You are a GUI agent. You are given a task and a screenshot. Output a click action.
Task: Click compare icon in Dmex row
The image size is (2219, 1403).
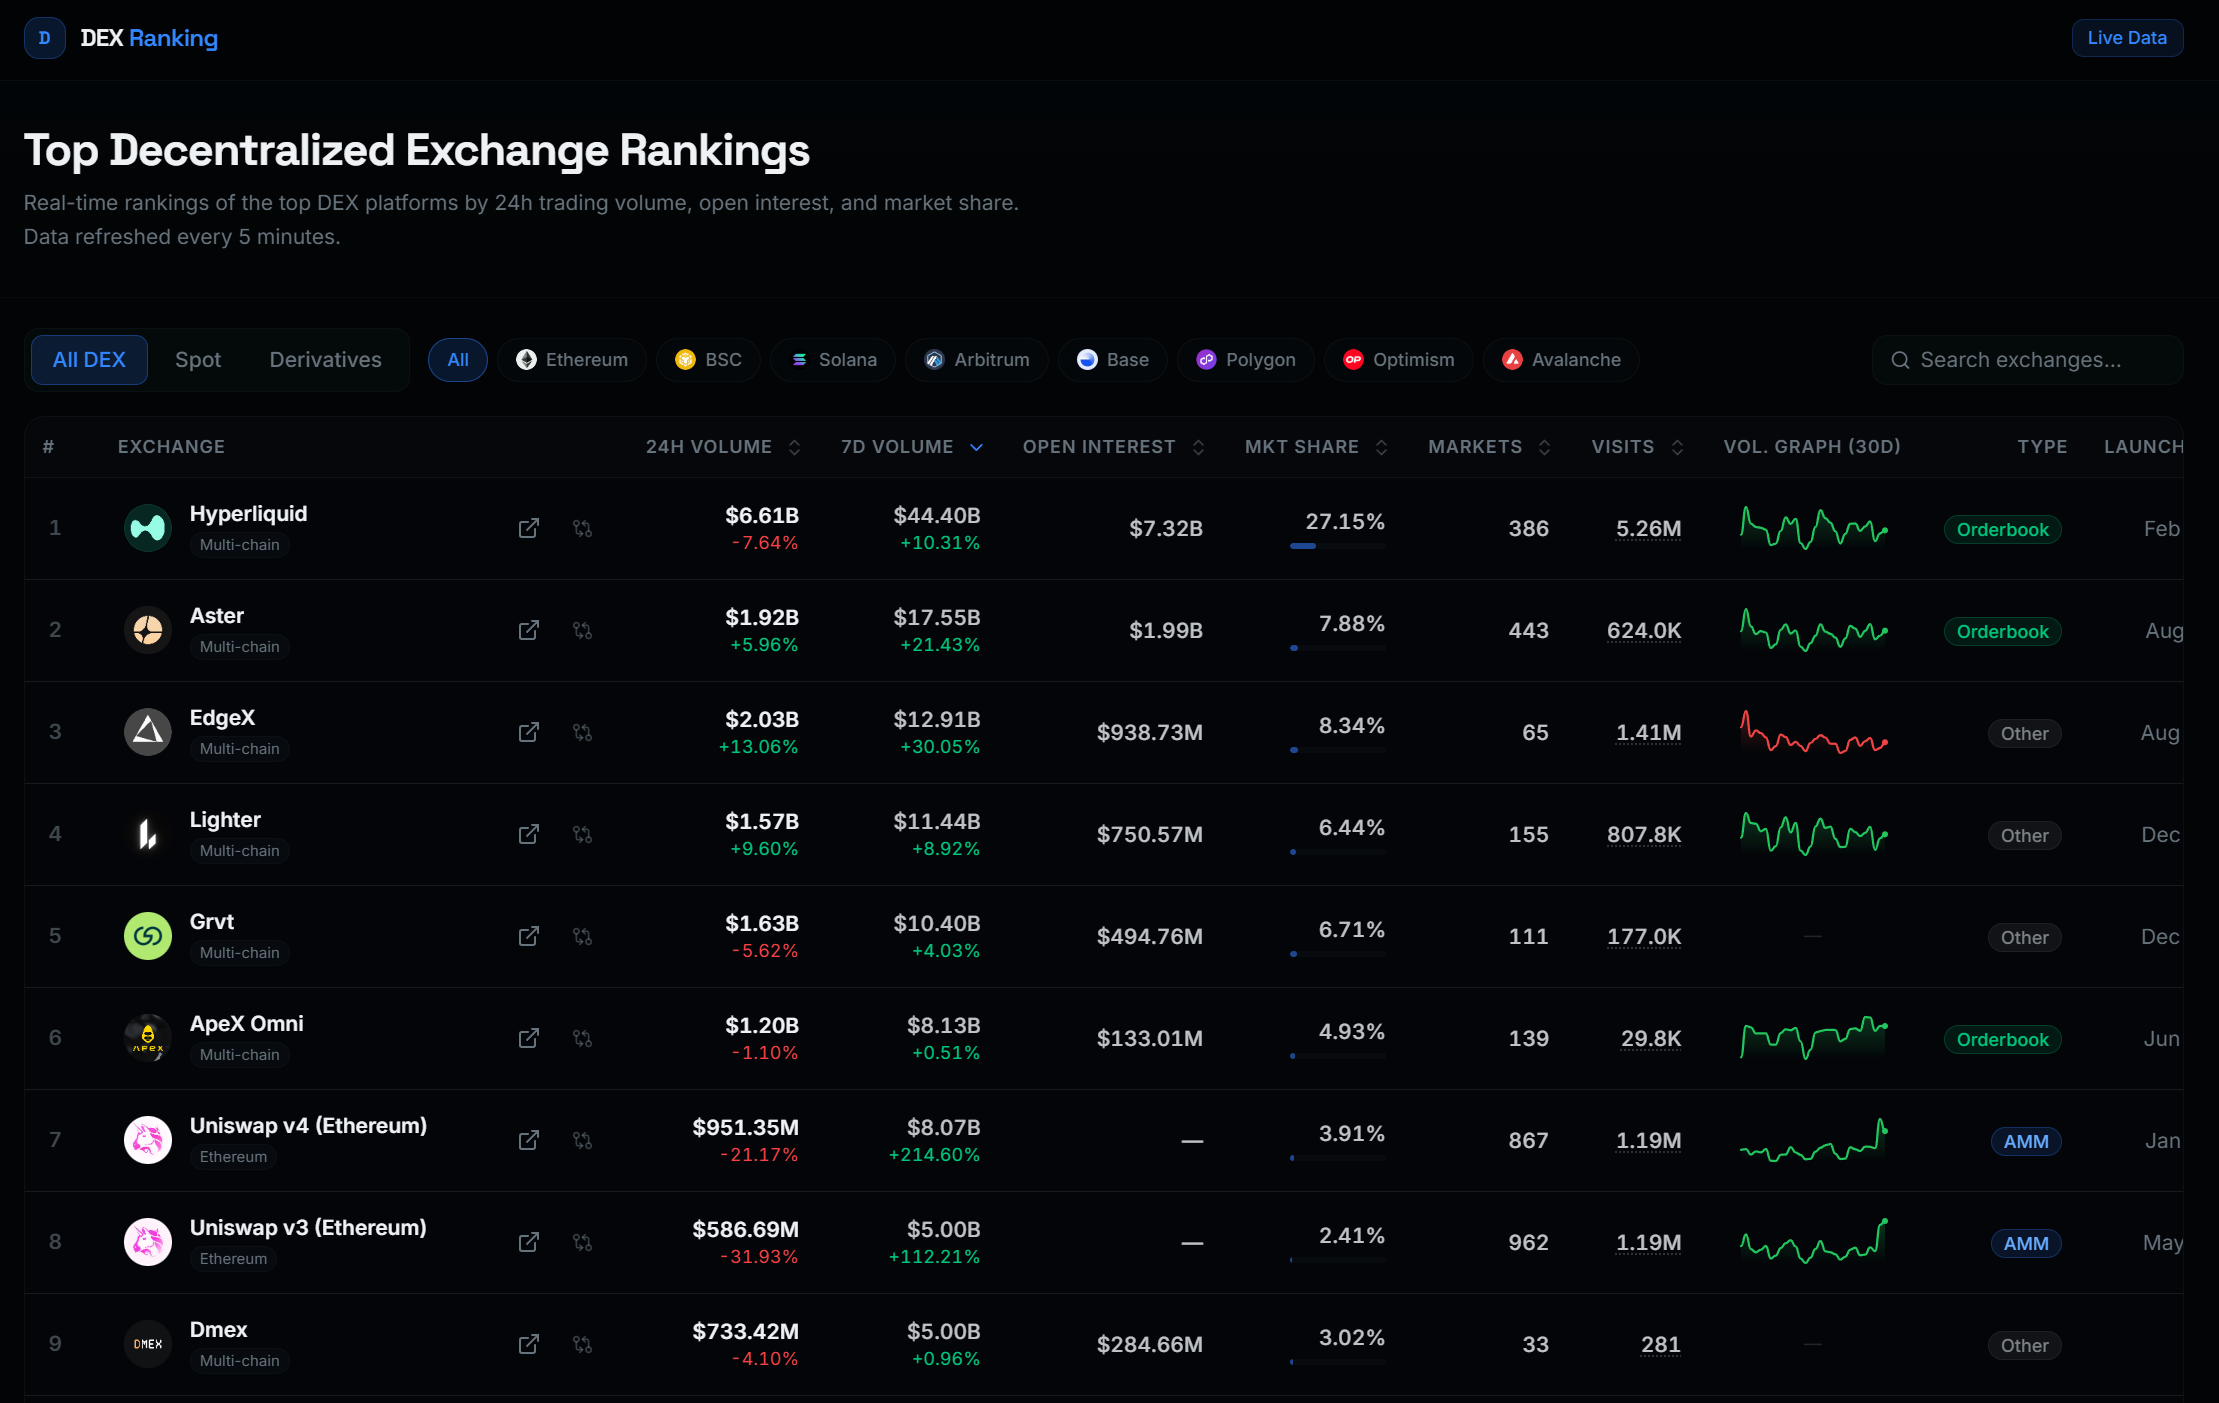coord(582,1344)
